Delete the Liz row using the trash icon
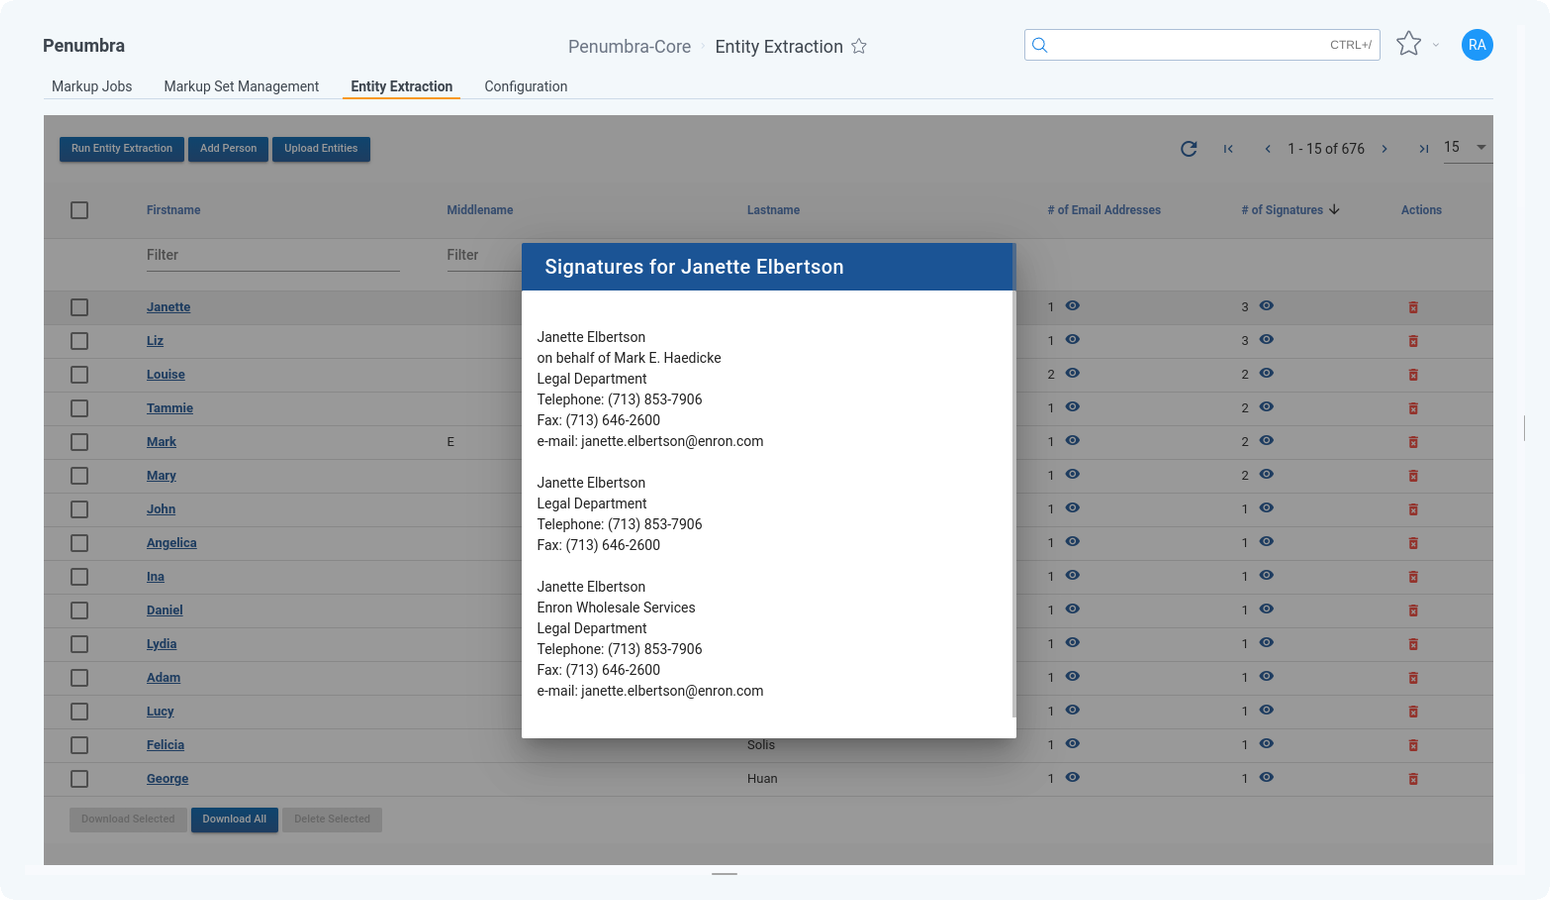Image resolution: width=1550 pixels, height=900 pixels. (1413, 341)
